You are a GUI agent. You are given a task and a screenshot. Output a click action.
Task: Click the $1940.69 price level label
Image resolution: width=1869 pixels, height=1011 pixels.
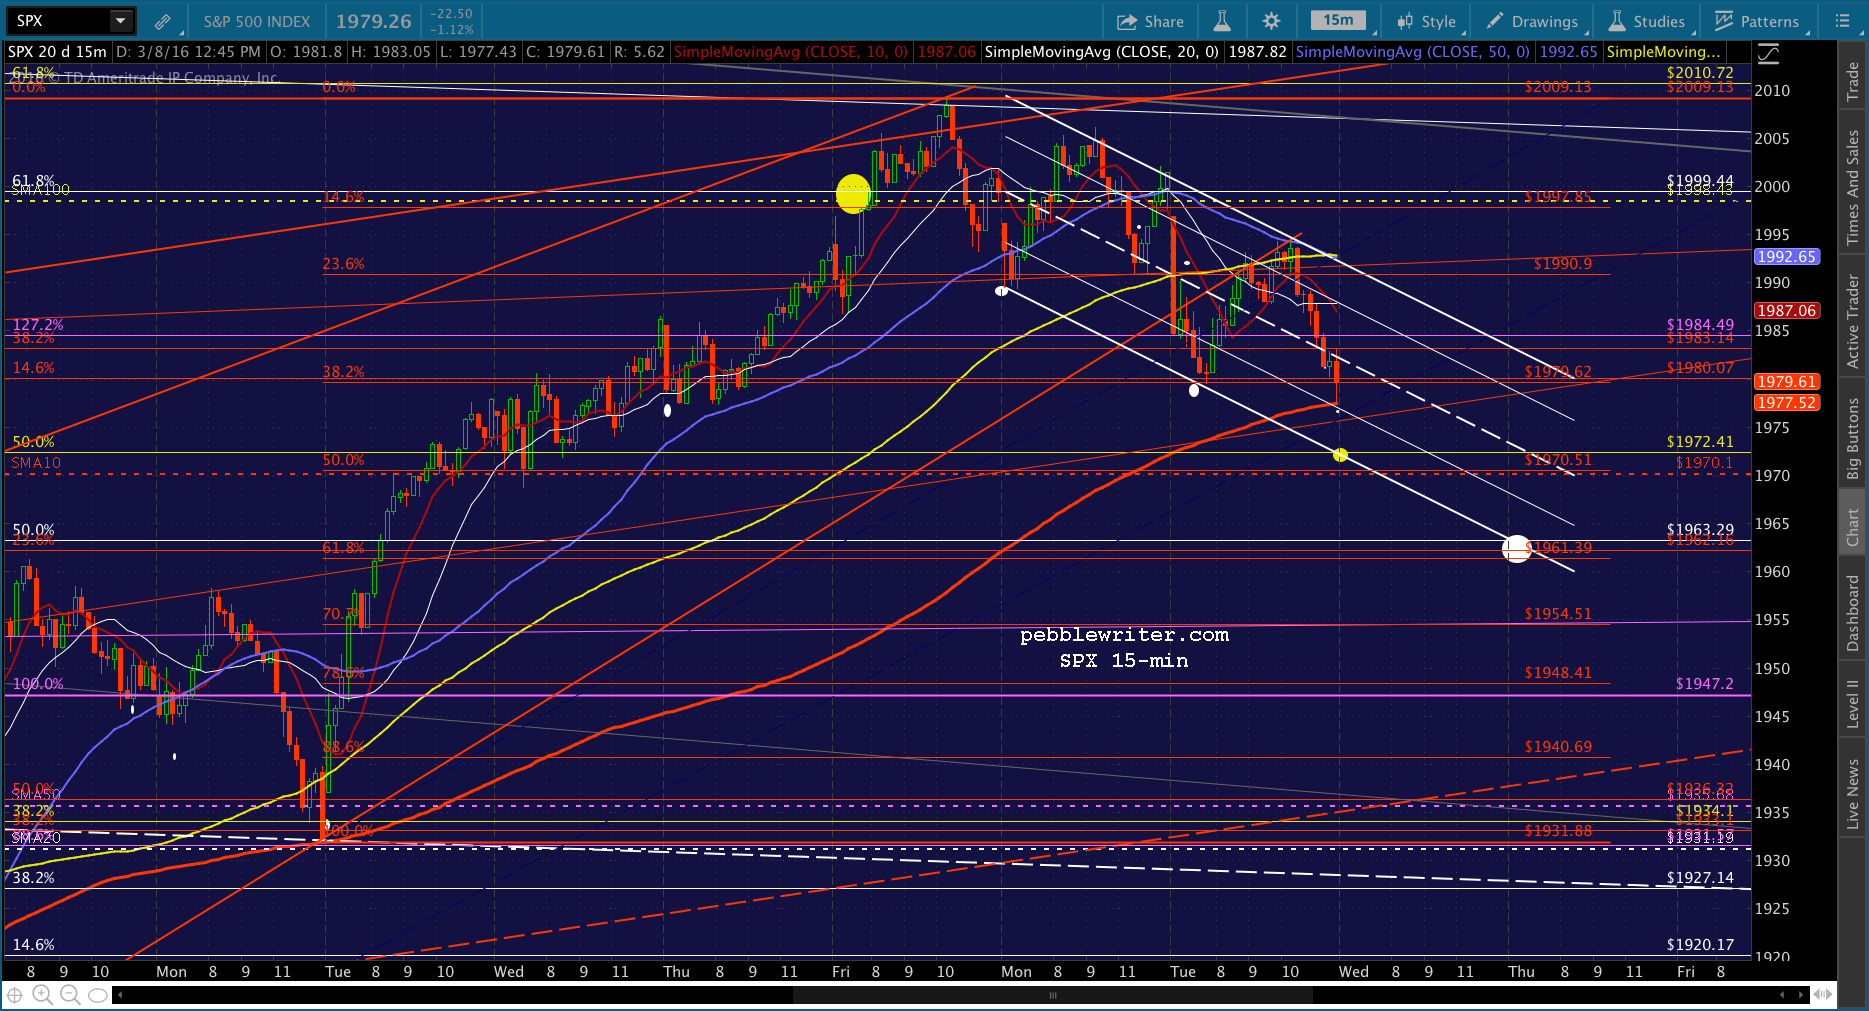coord(1558,747)
